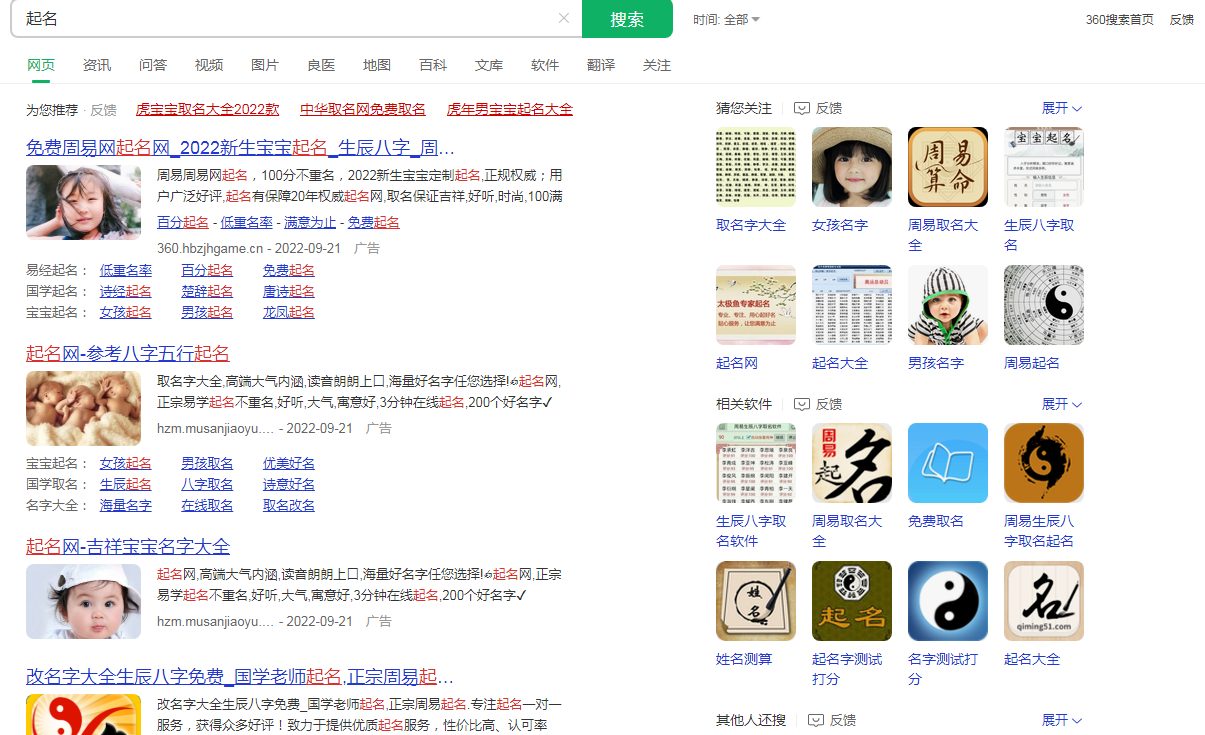Switch to the 图片 tab
The width and height of the screenshot is (1205, 735).
265,65
